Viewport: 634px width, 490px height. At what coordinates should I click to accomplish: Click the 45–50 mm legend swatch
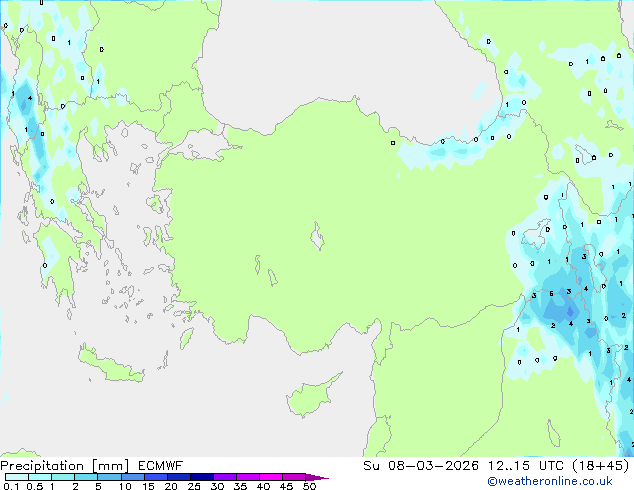[294, 477]
